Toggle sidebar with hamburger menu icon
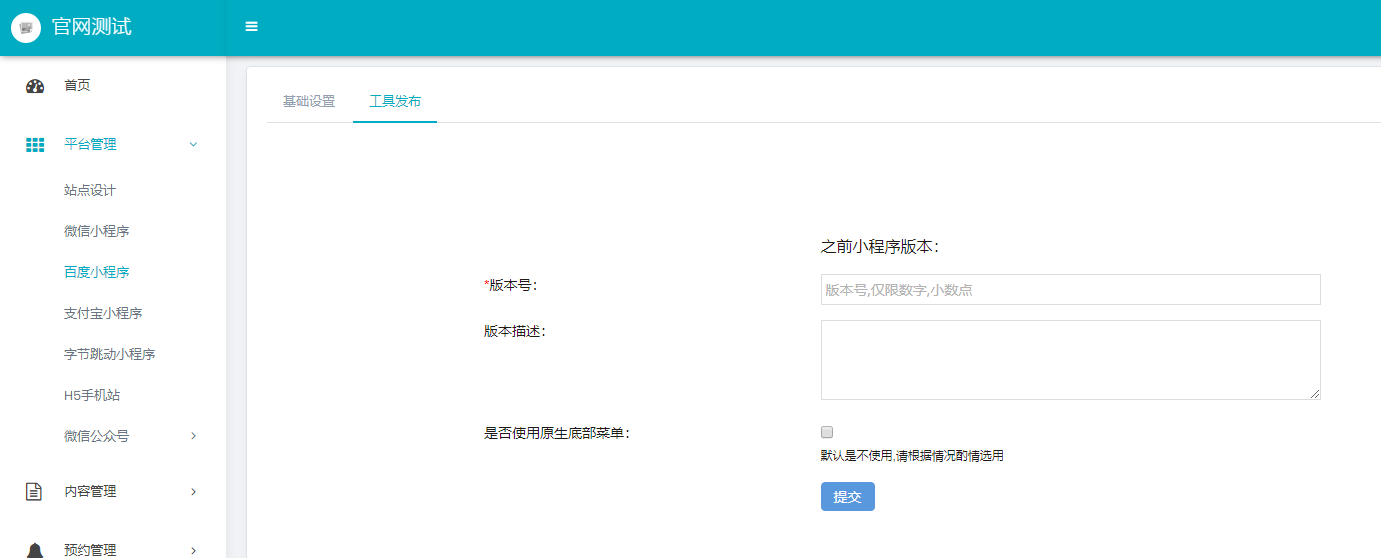1381x558 pixels. coord(252,27)
